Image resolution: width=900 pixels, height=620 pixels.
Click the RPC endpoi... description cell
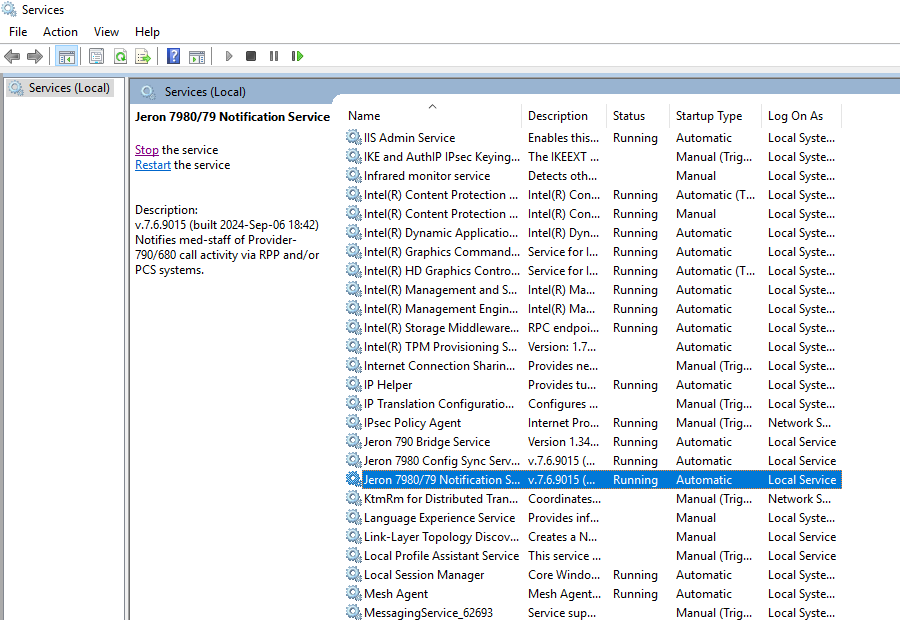click(x=563, y=328)
